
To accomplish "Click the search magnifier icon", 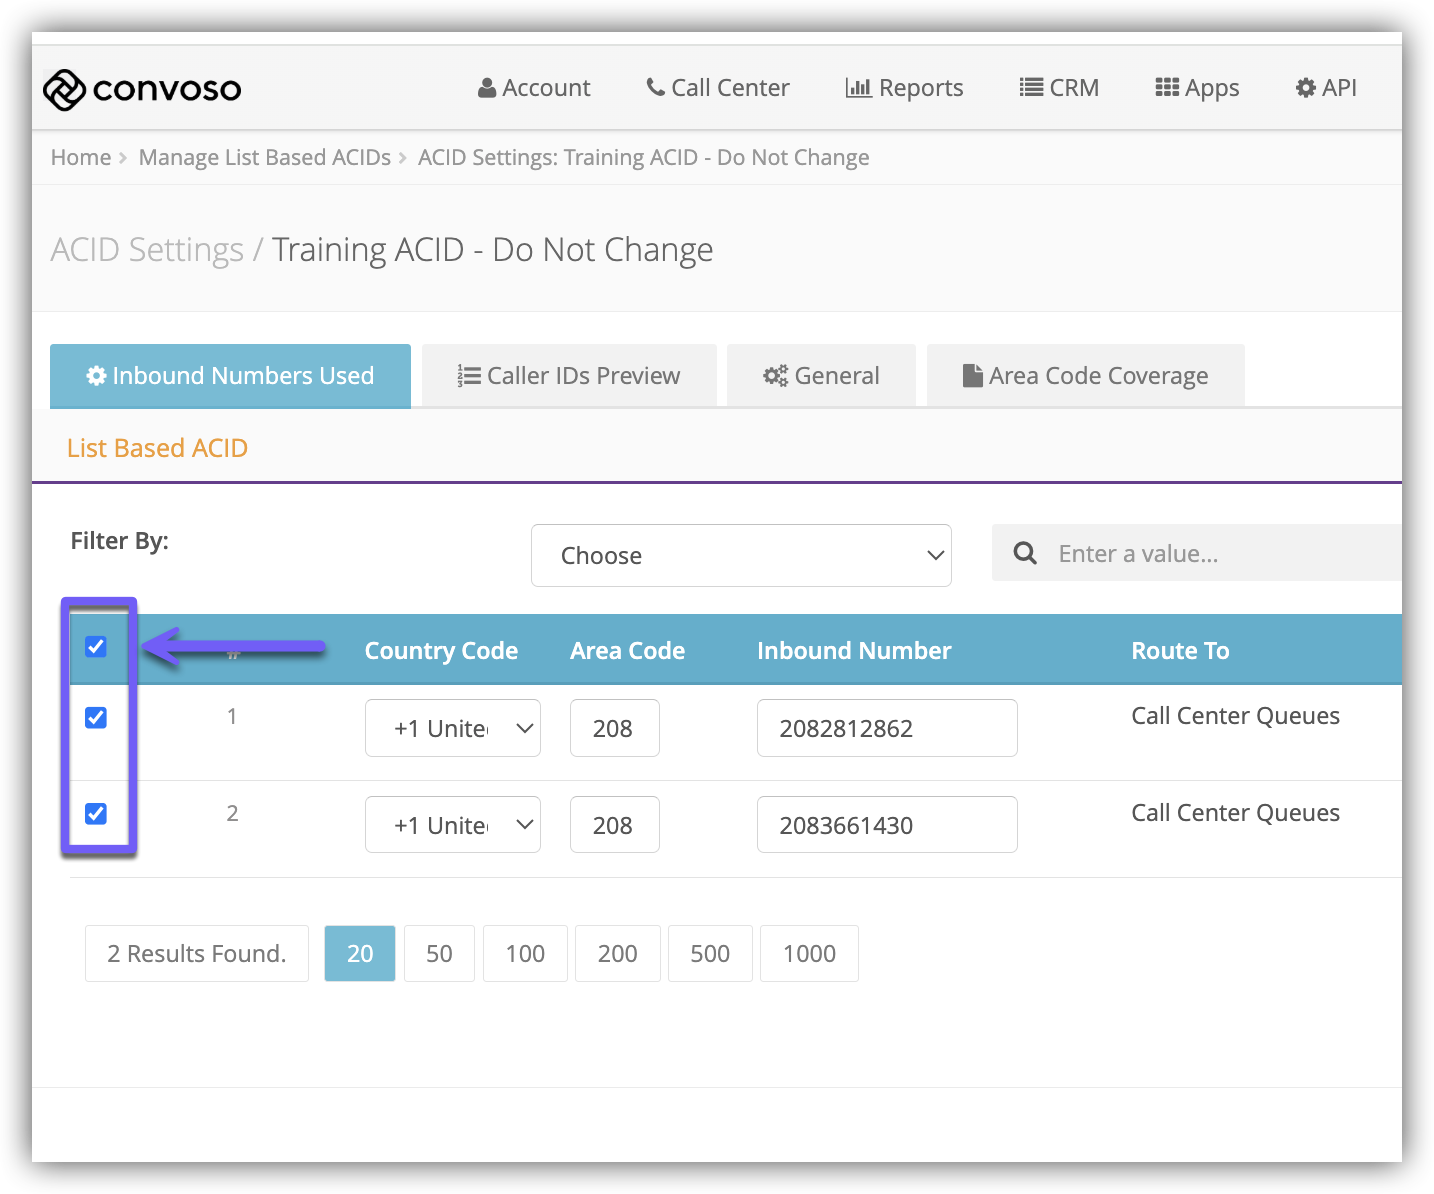I will [x=1025, y=553].
